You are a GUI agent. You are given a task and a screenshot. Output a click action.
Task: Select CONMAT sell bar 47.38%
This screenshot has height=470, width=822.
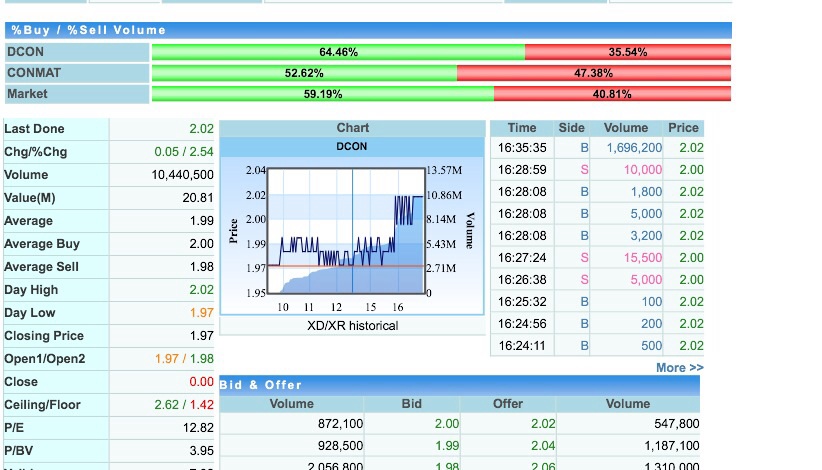593,73
